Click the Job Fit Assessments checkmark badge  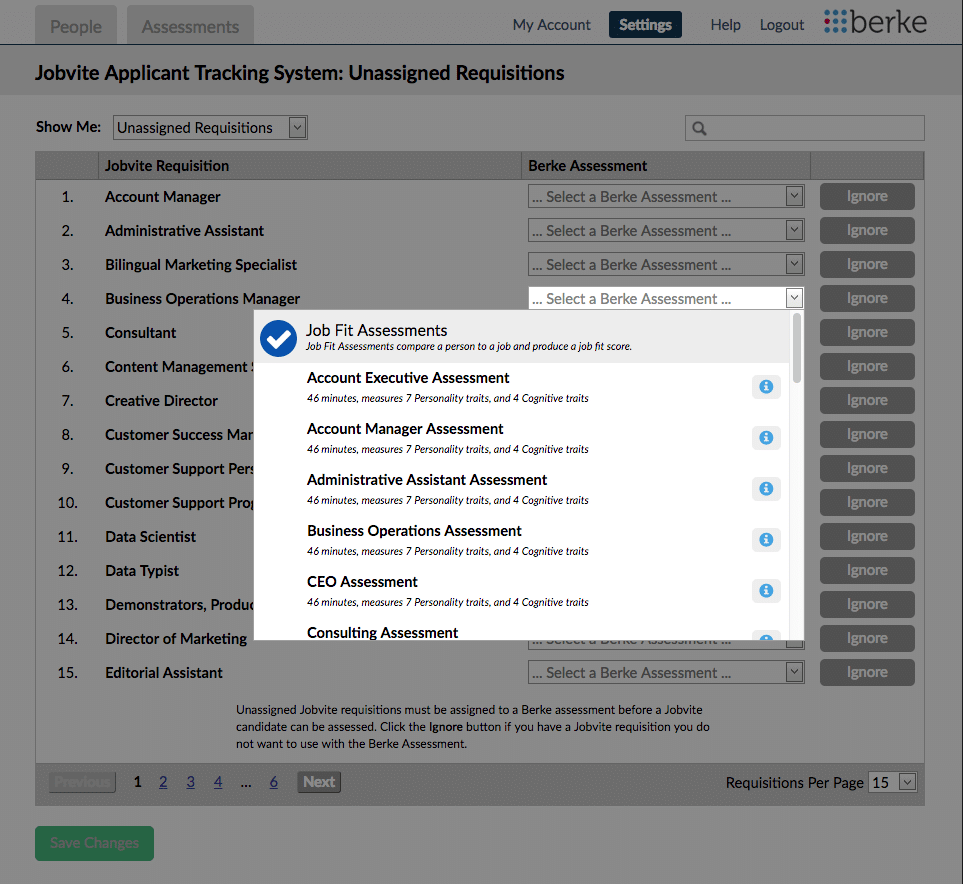tap(278, 338)
